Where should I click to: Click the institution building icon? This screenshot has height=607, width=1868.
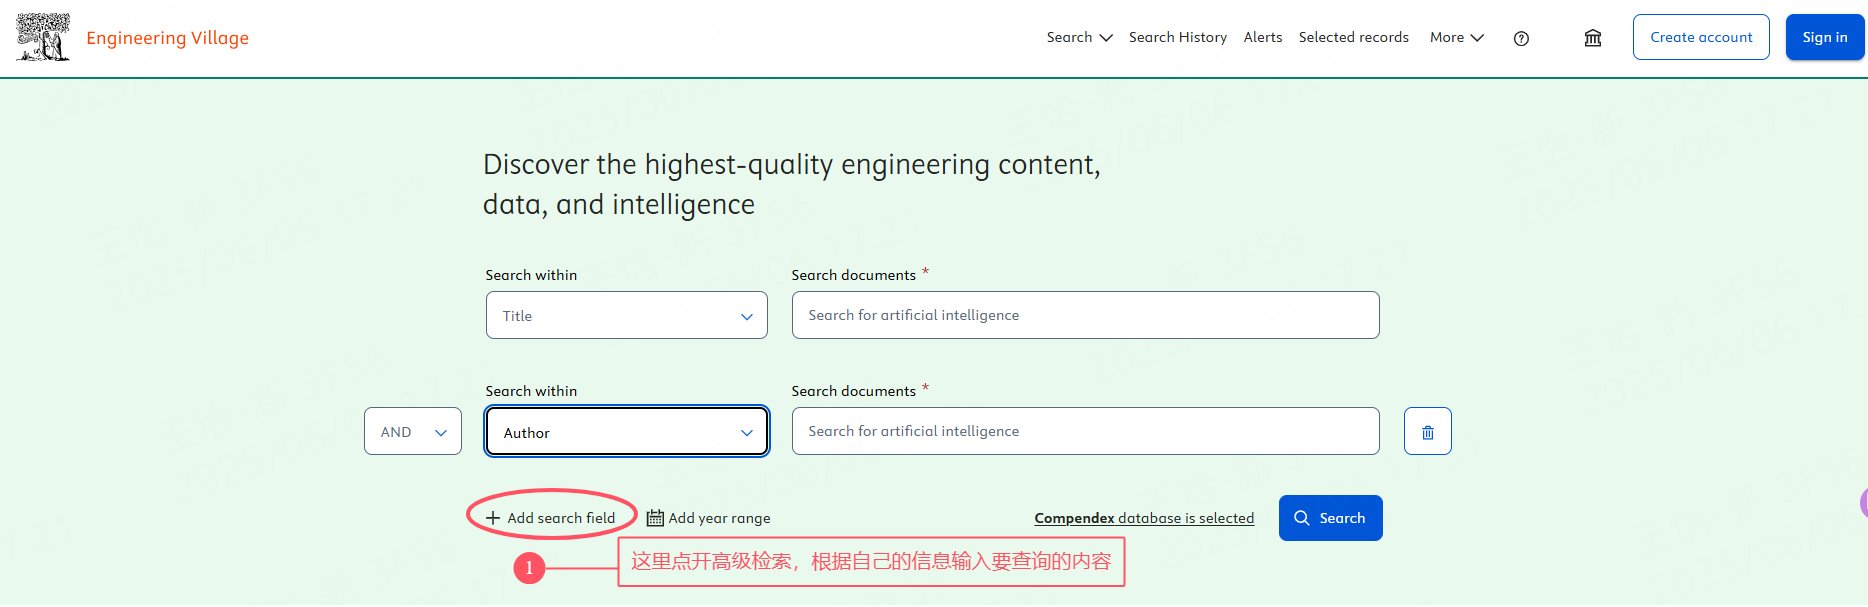click(1593, 38)
